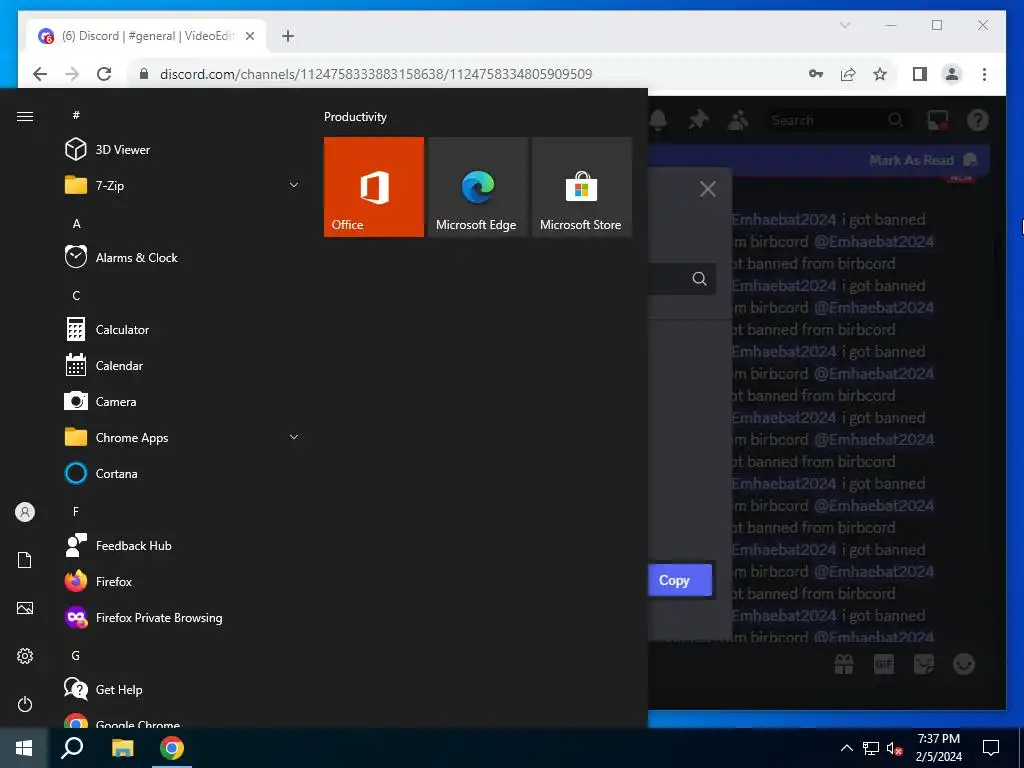Image resolution: width=1024 pixels, height=768 pixels.
Task: Click the 'G' letter group header
Action: pyautogui.click(x=76, y=656)
